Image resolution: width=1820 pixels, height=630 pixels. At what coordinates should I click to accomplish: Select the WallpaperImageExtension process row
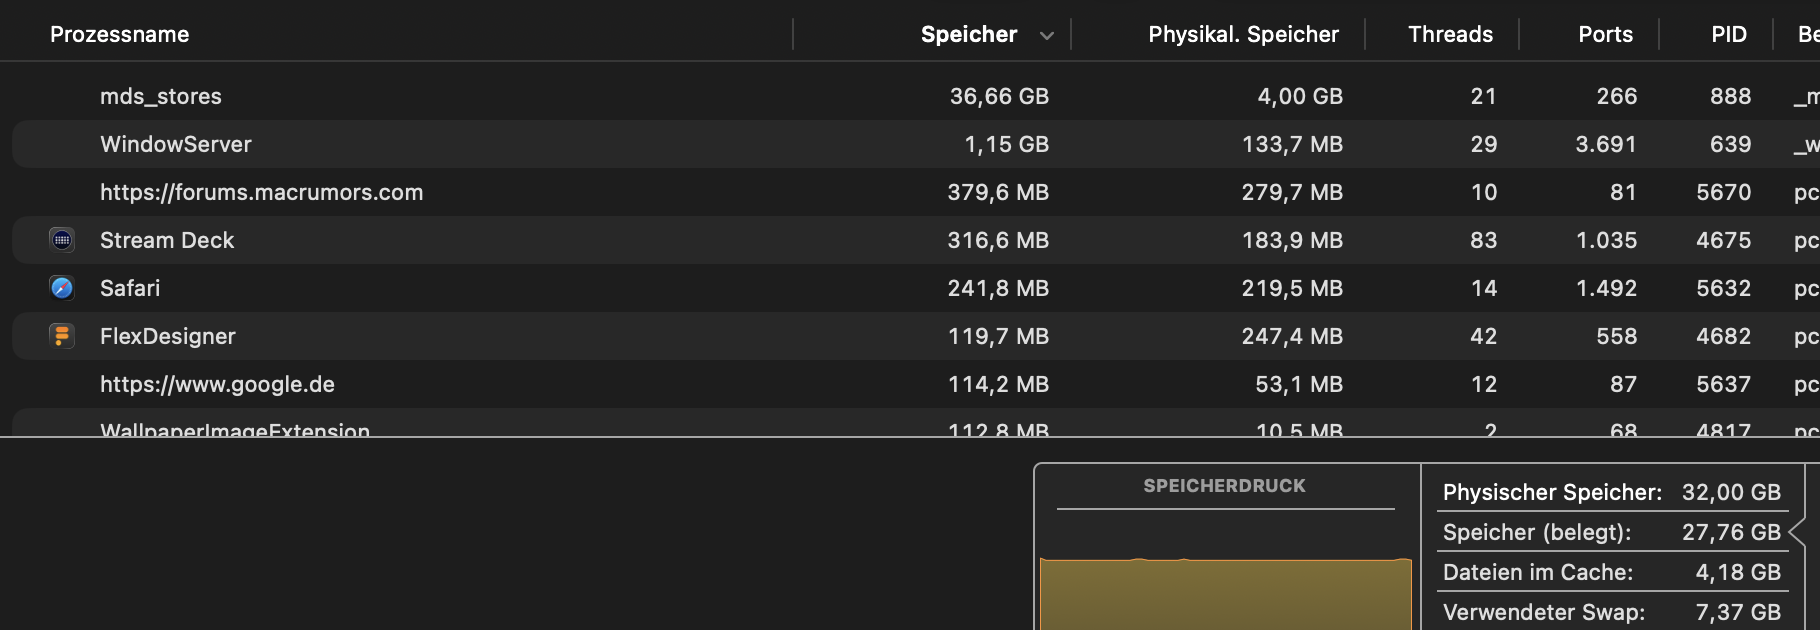235,430
